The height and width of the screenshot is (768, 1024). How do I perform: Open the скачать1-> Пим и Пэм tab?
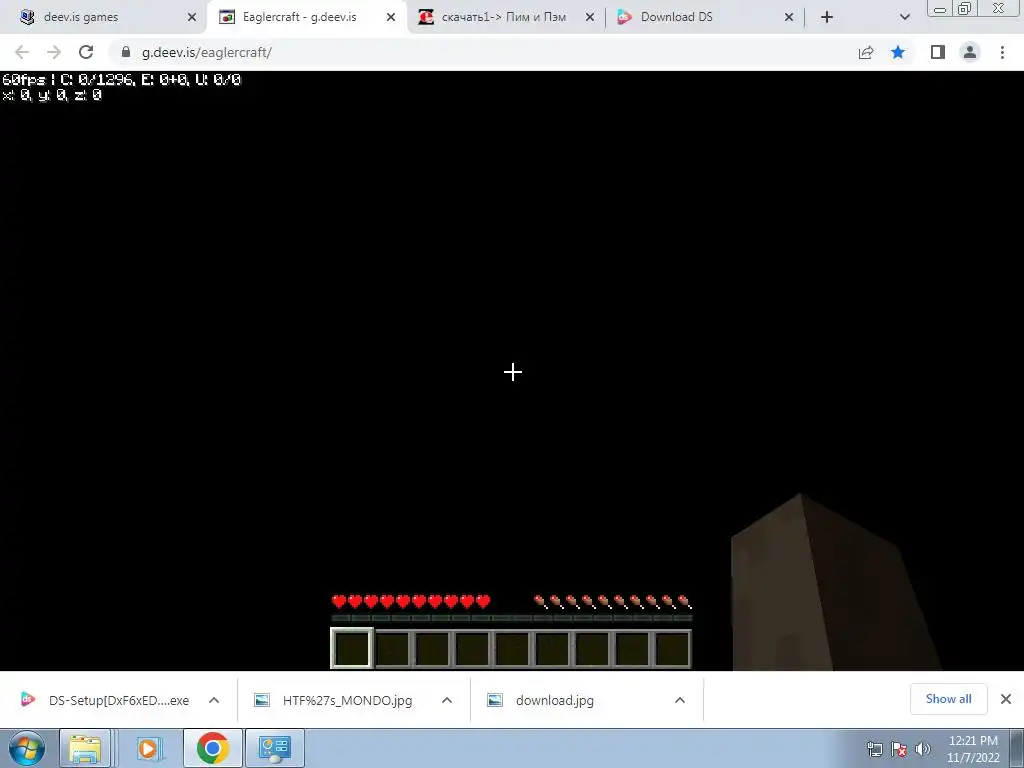pos(503,17)
